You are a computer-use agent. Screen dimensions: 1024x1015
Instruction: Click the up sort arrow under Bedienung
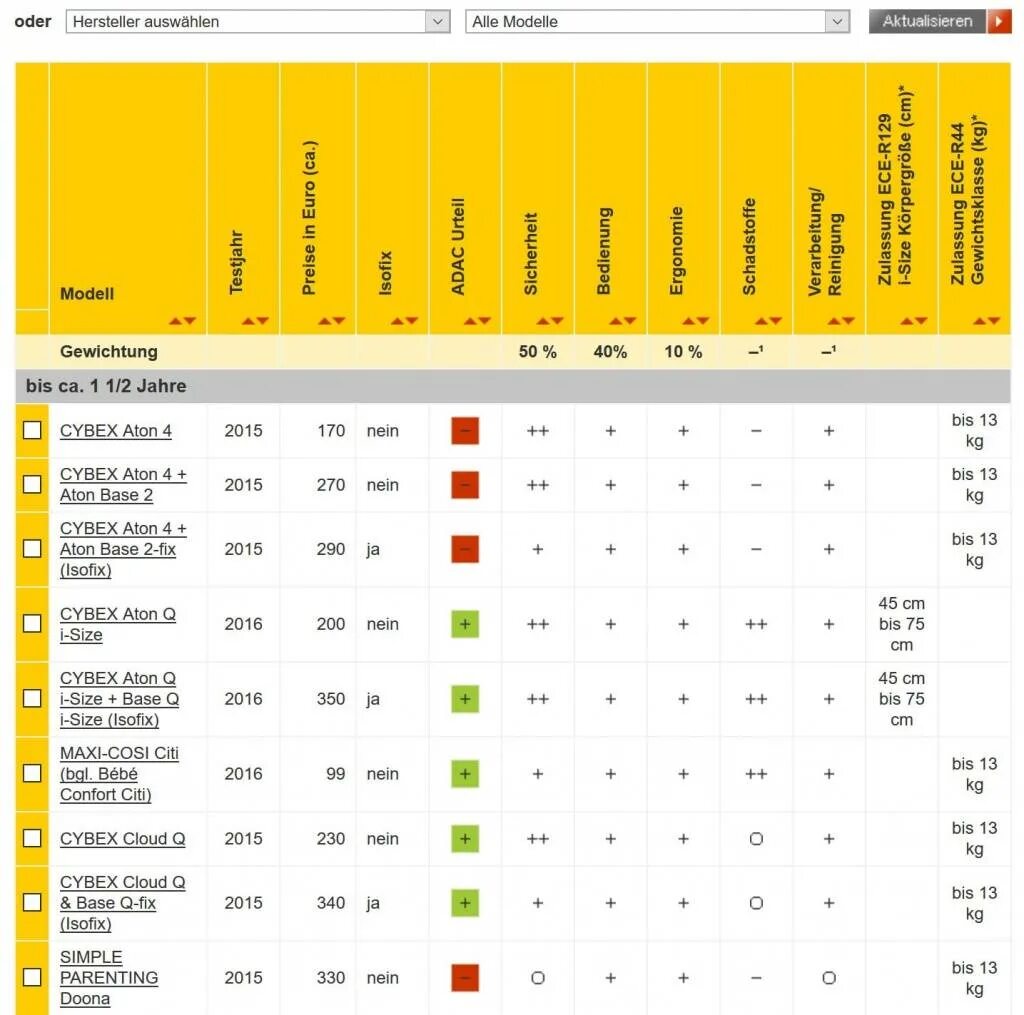click(x=616, y=321)
